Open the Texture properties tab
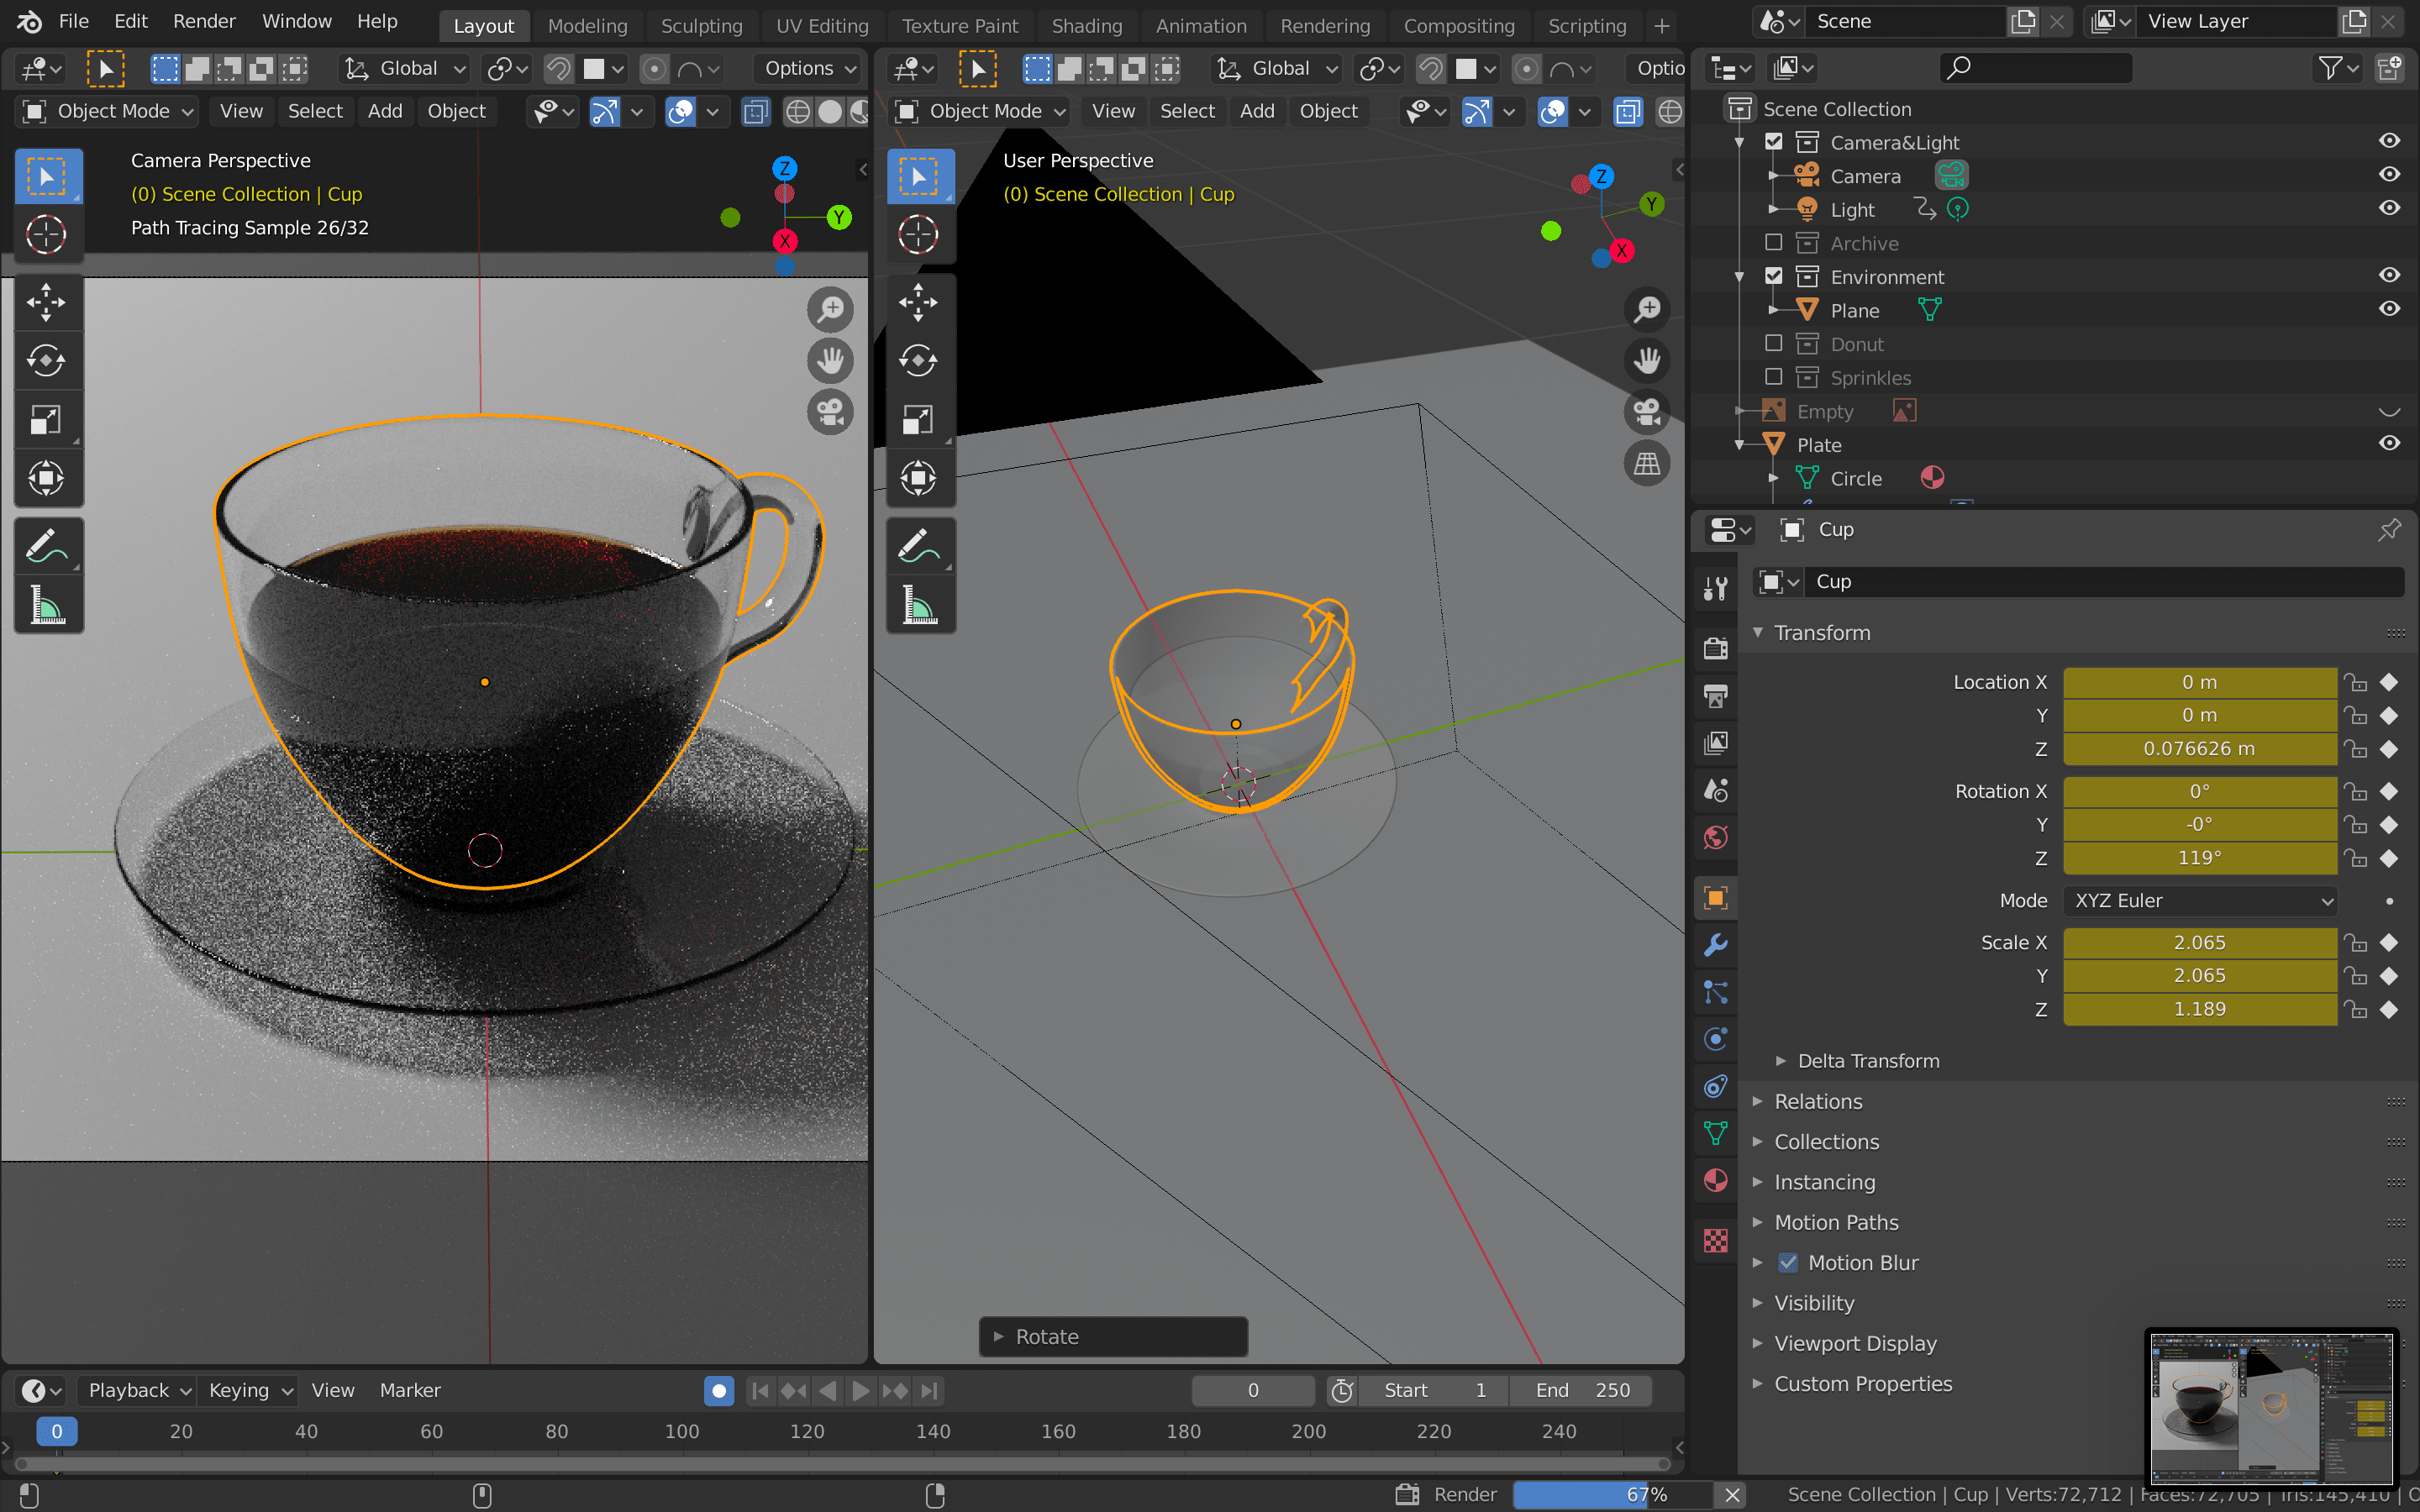This screenshot has width=2420, height=1512. [1716, 1241]
